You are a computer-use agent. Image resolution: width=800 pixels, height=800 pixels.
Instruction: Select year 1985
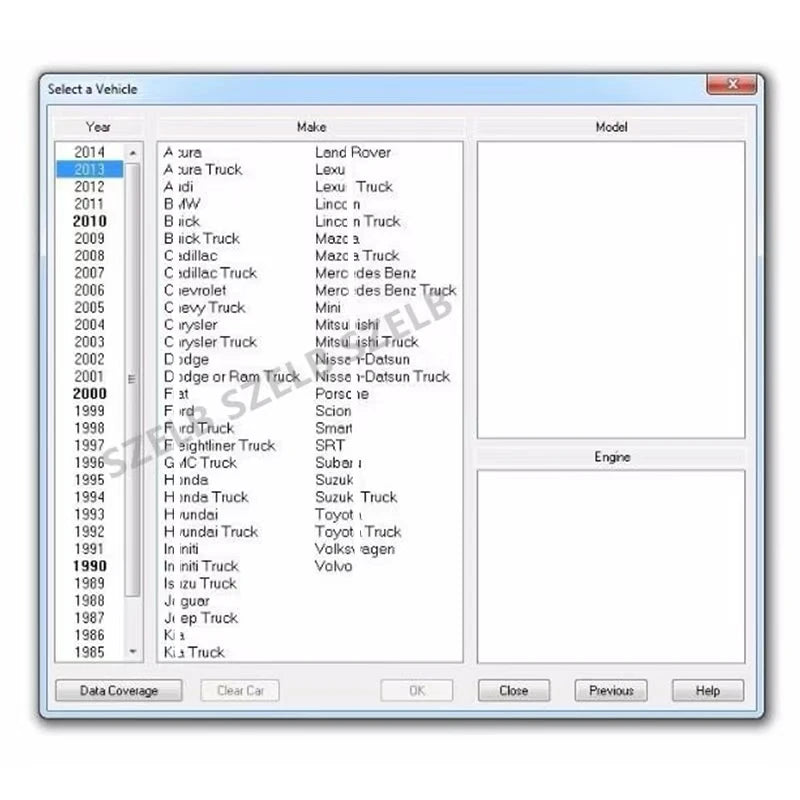tap(89, 652)
